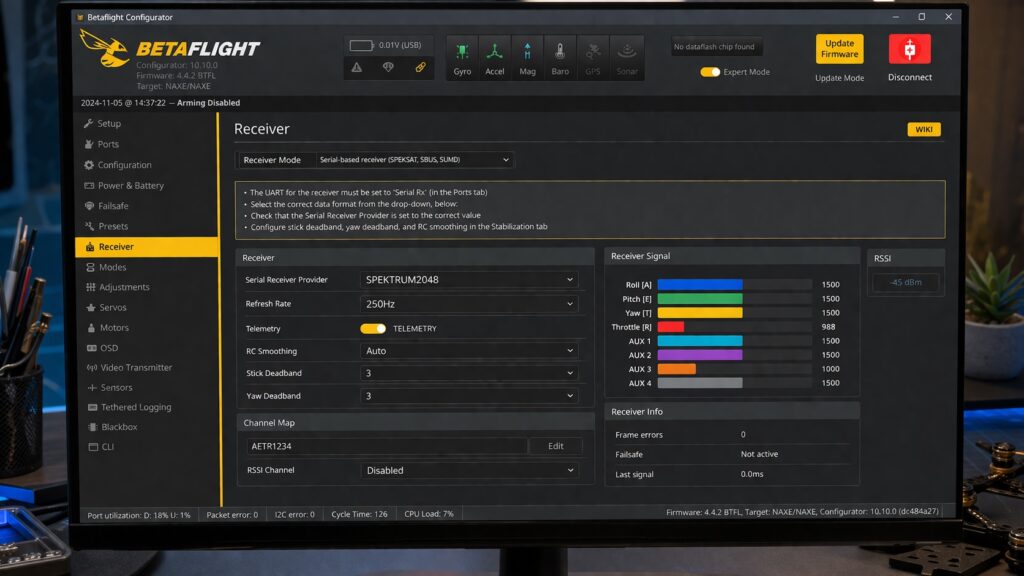Image resolution: width=1024 pixels, height=576 pixels.
Task: Click the Edit button for channel map
Action: coord(555,446)
